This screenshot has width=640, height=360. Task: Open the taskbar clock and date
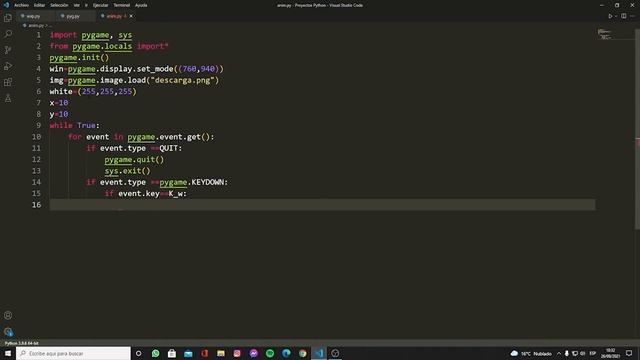click(611, 353)
